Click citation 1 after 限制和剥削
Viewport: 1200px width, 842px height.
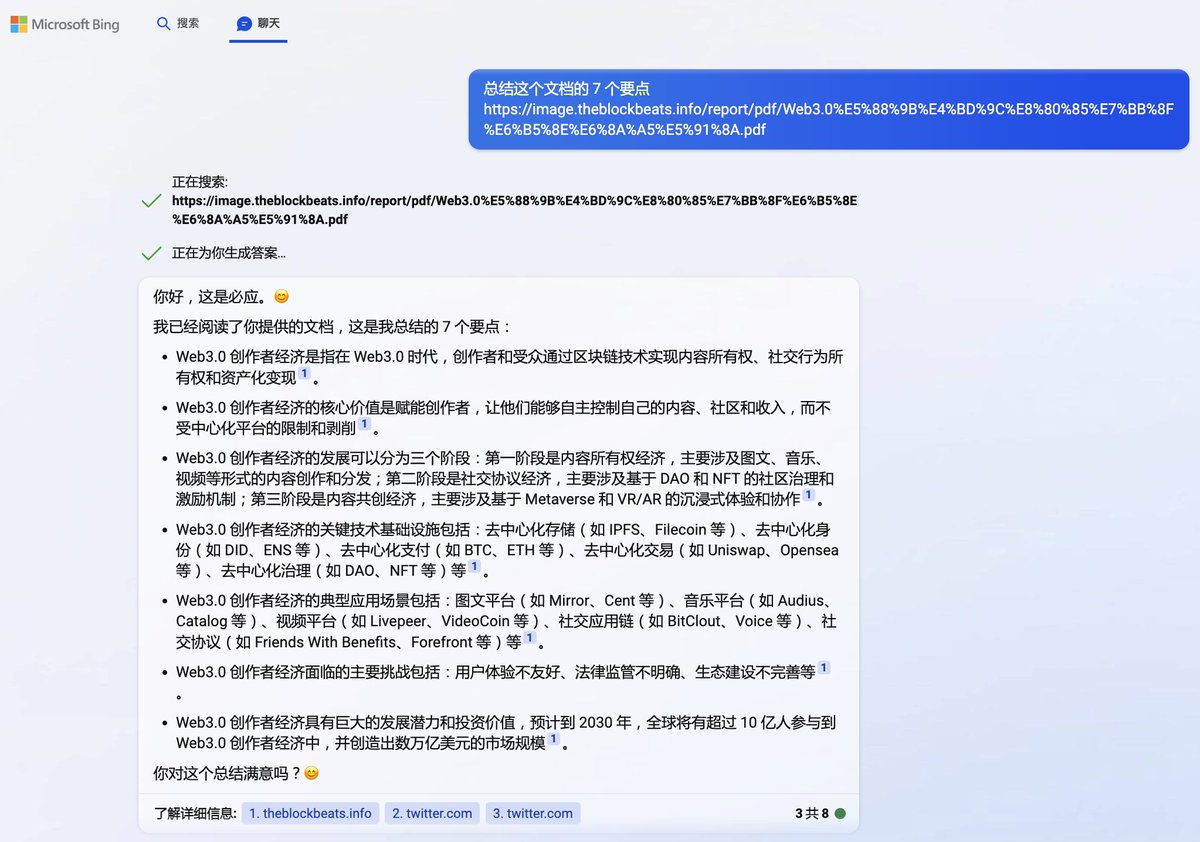coord(364,425)
